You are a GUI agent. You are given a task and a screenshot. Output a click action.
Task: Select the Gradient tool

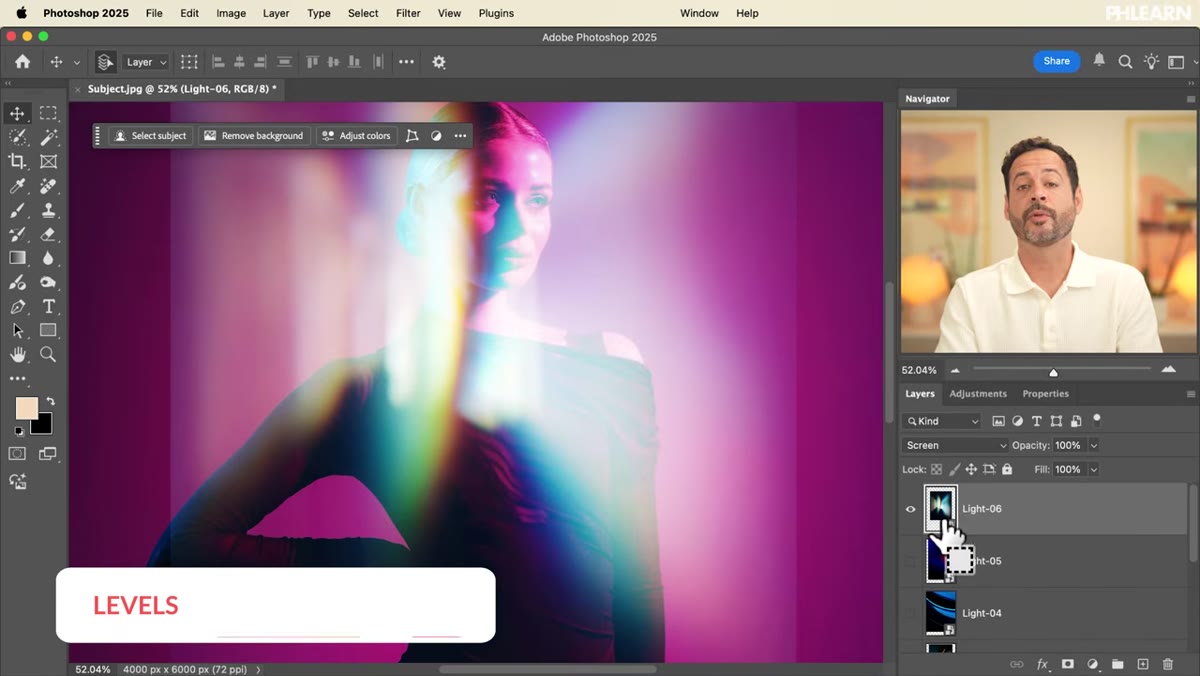(x=17, y=258)
